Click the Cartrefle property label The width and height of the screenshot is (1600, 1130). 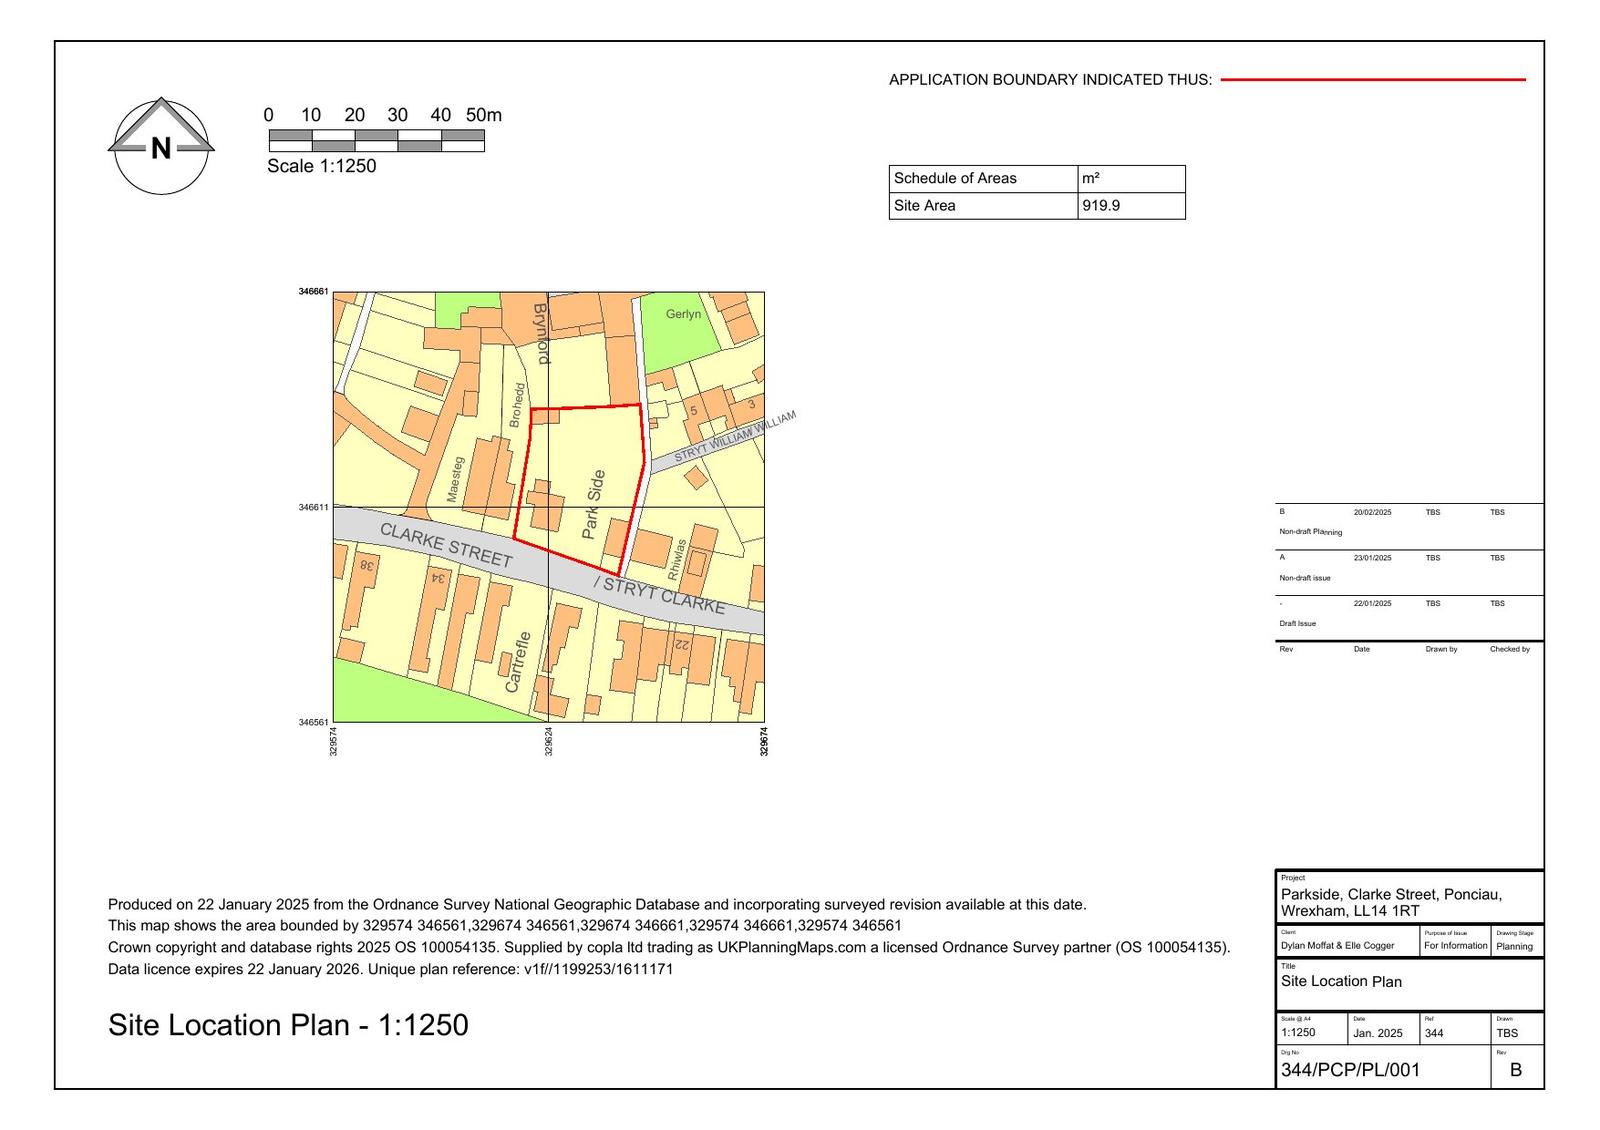513,662
